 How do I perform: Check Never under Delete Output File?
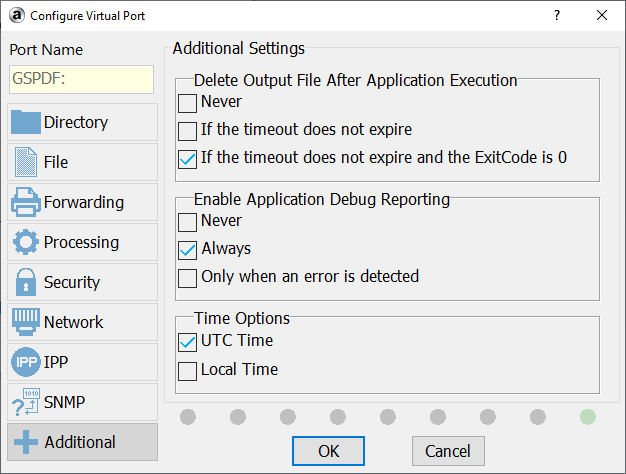pos(187,102)
